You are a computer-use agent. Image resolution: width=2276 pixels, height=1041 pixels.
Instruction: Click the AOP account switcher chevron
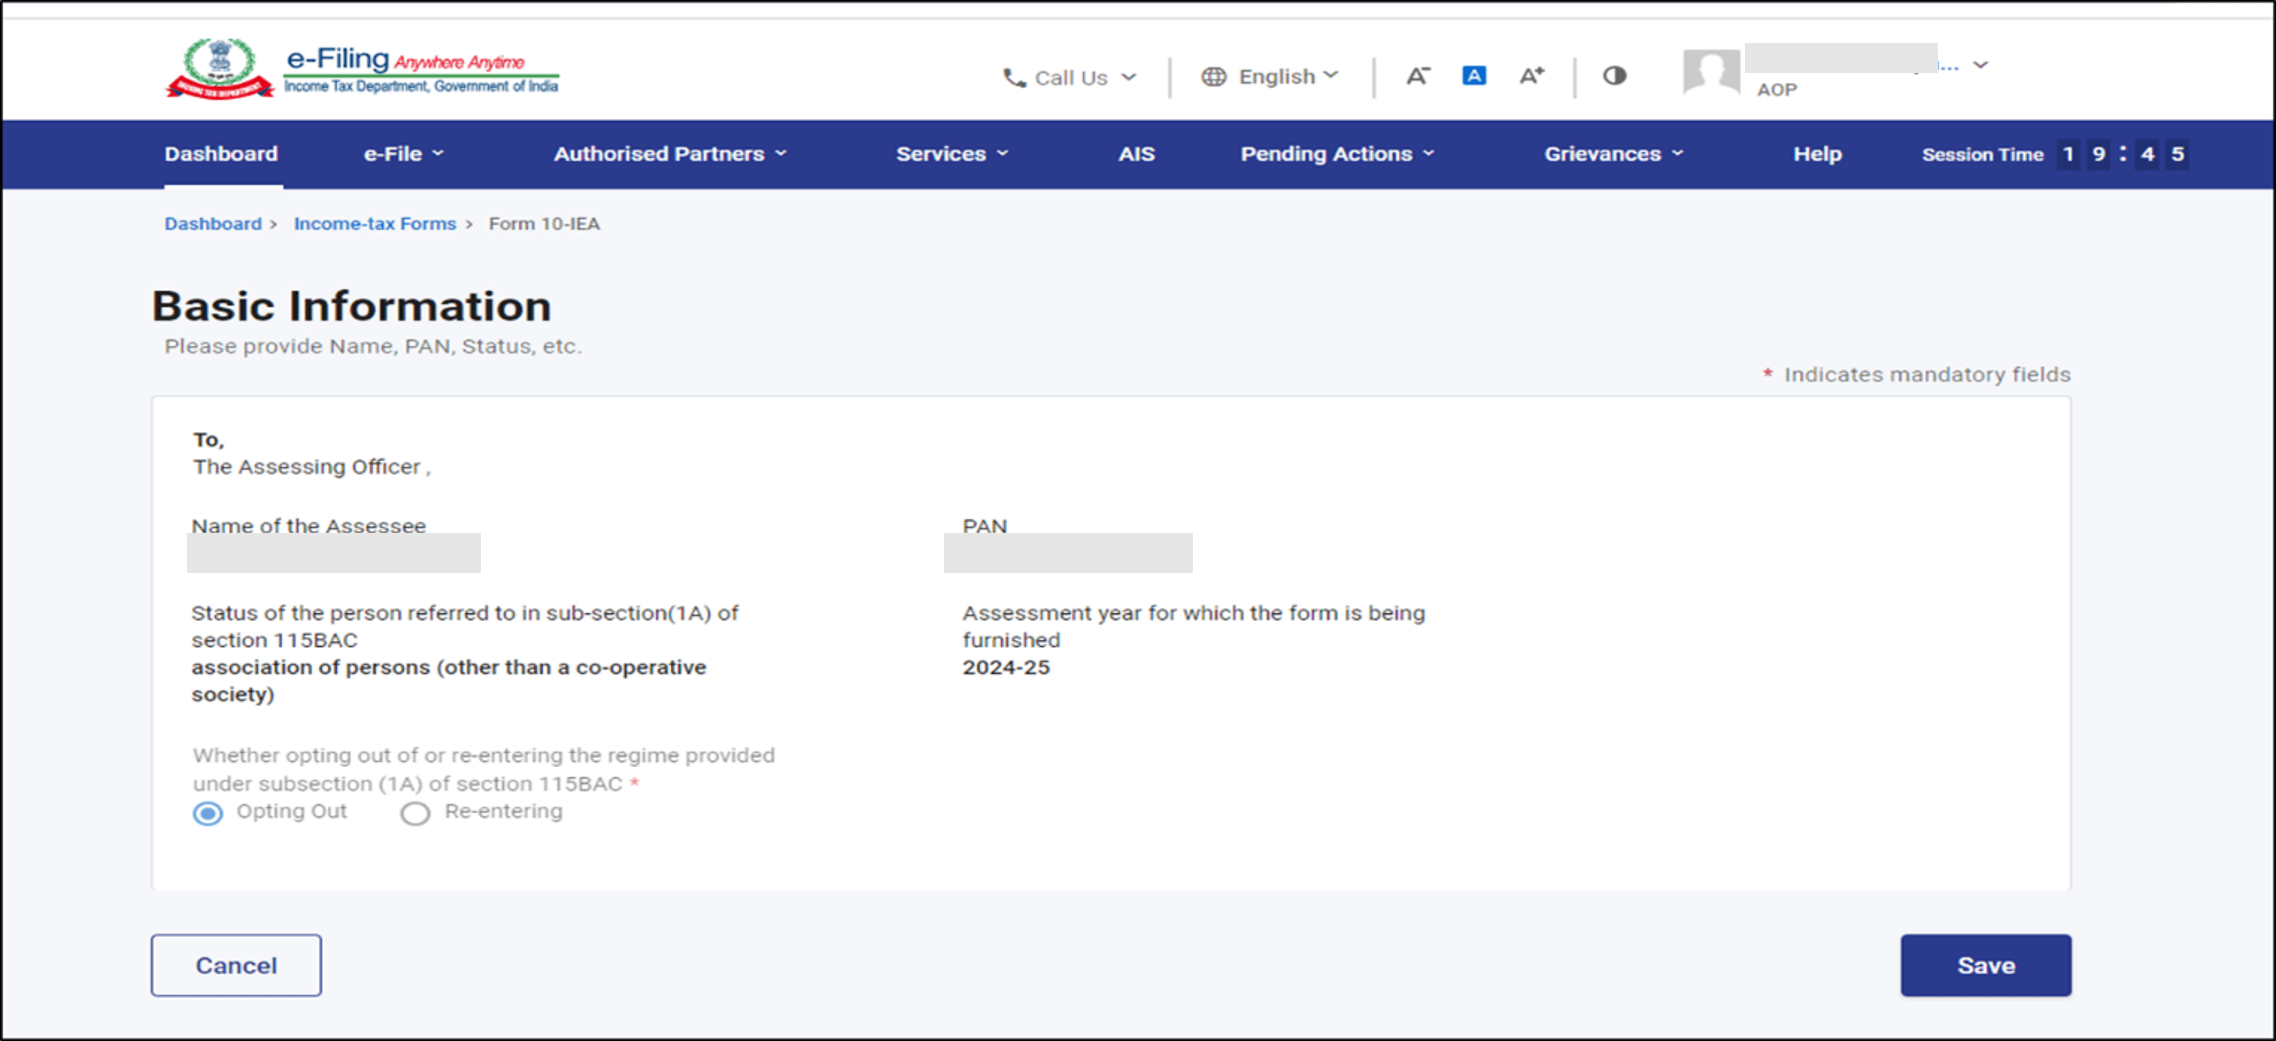click(x=1980, y=64)
